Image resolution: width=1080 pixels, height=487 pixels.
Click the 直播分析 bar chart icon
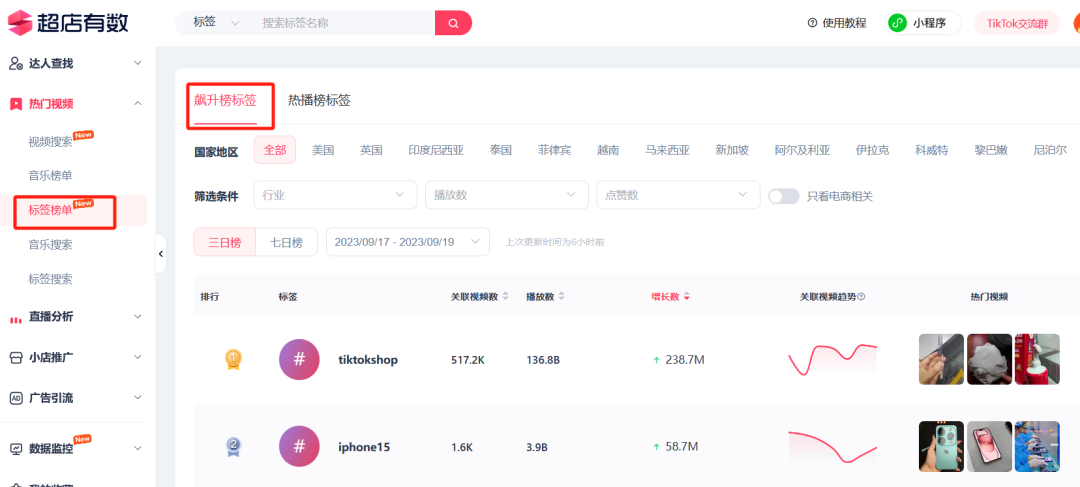(x=16, y=318)
